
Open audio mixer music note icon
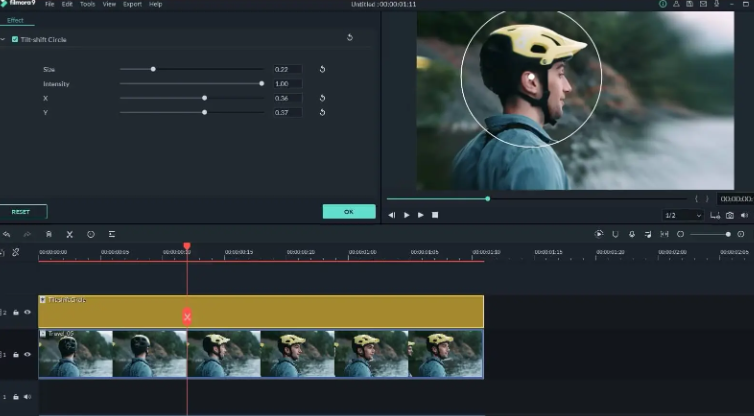648,234
